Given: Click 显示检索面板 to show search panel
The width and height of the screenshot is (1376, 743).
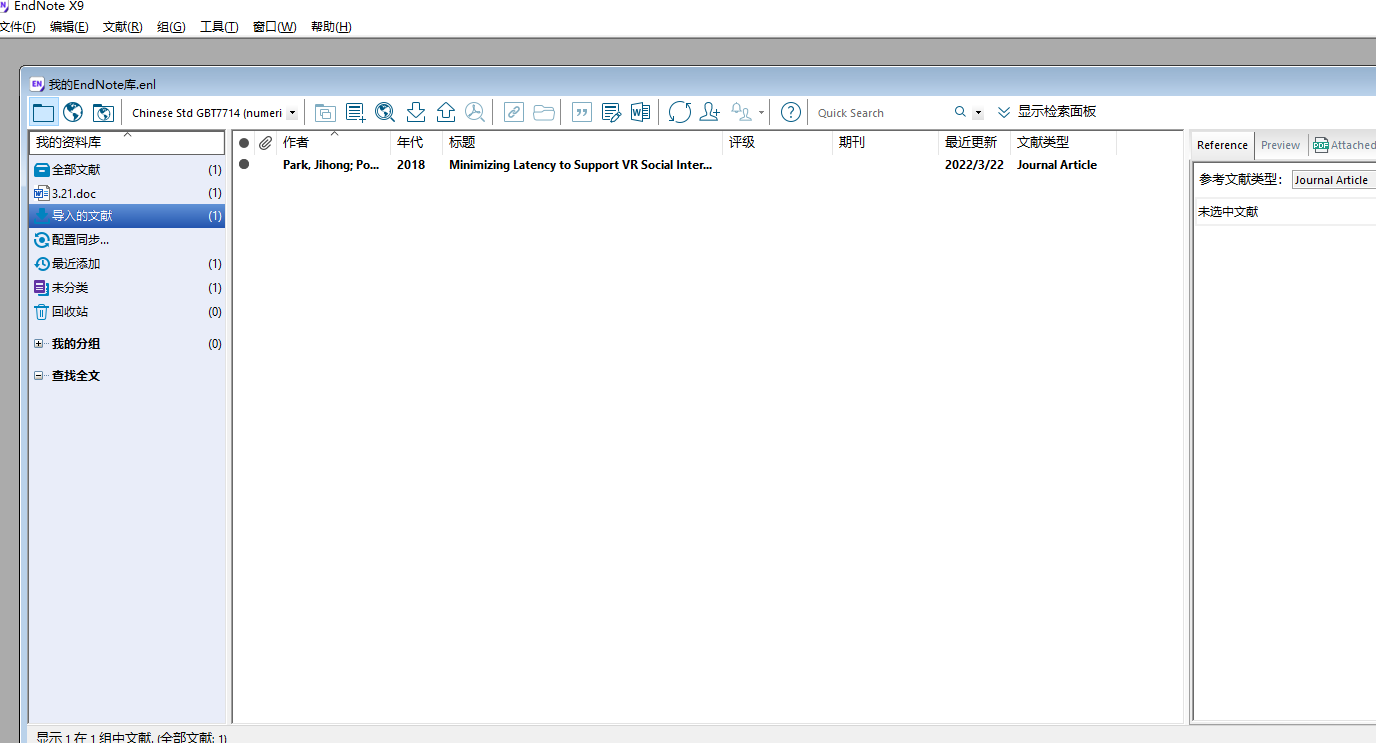Looking at the screenshot, I should (x=1047, y=112).
